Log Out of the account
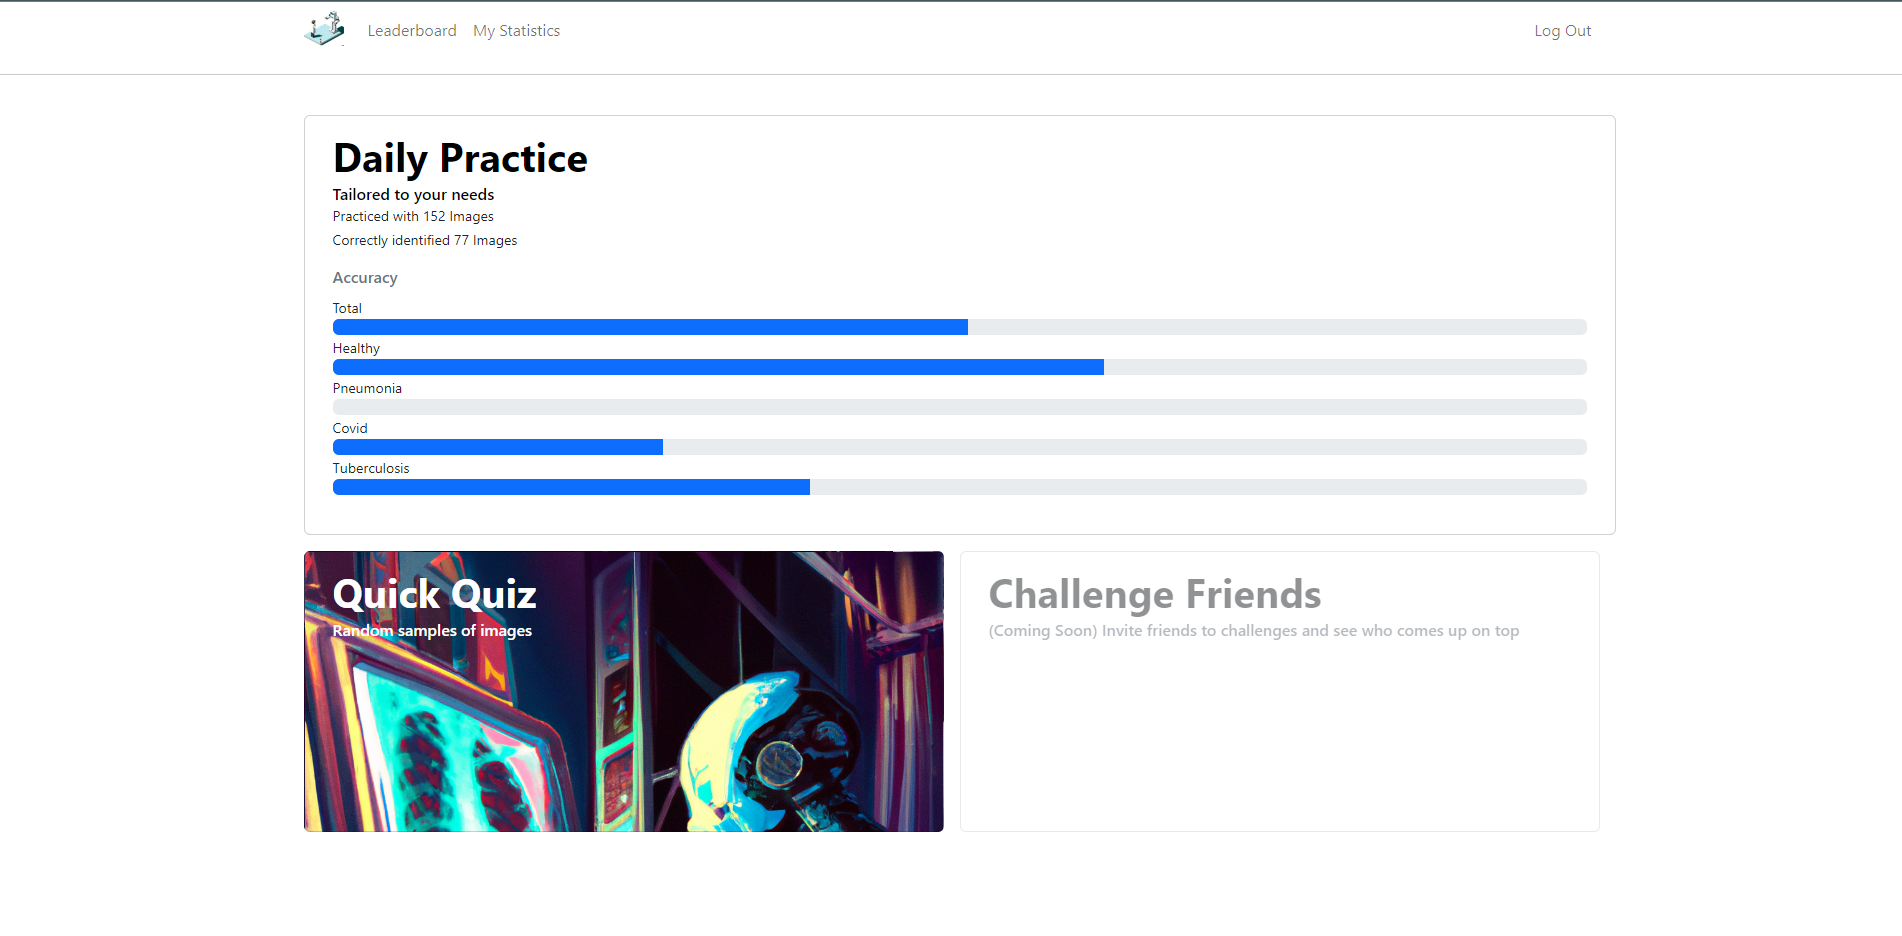 [1562, 31]
